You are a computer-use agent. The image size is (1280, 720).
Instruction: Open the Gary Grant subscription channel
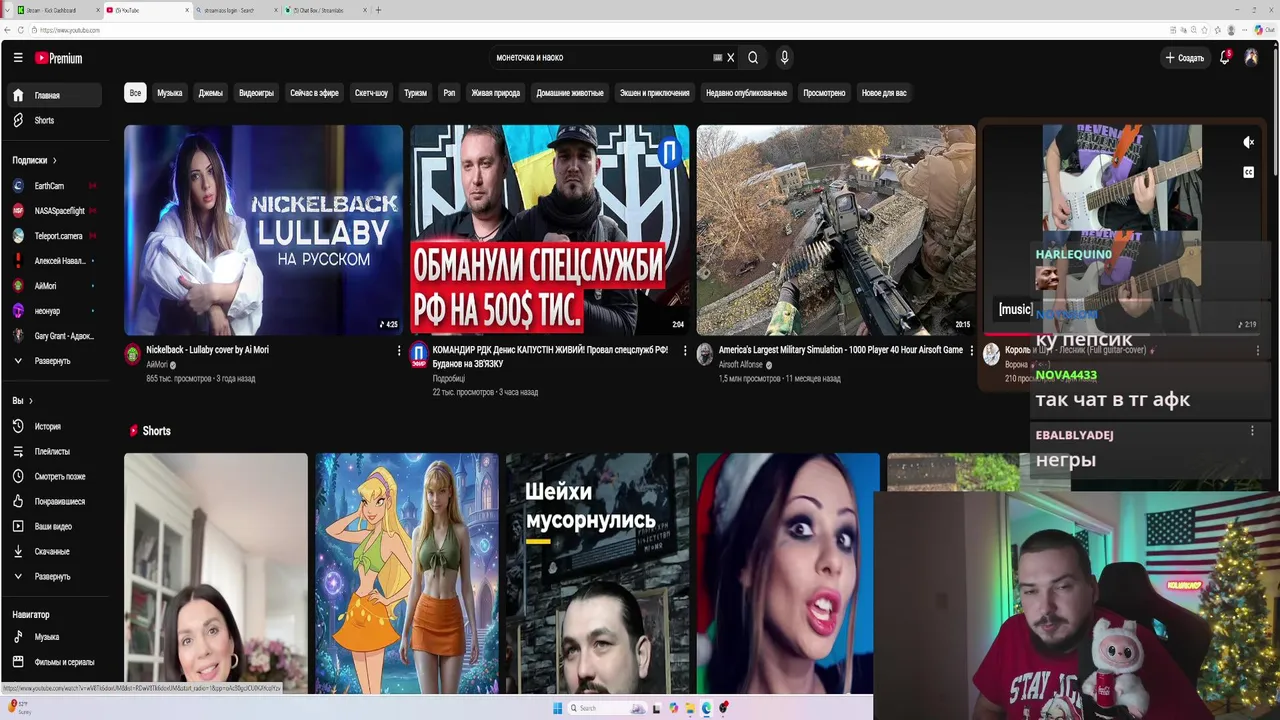[56, 336]
